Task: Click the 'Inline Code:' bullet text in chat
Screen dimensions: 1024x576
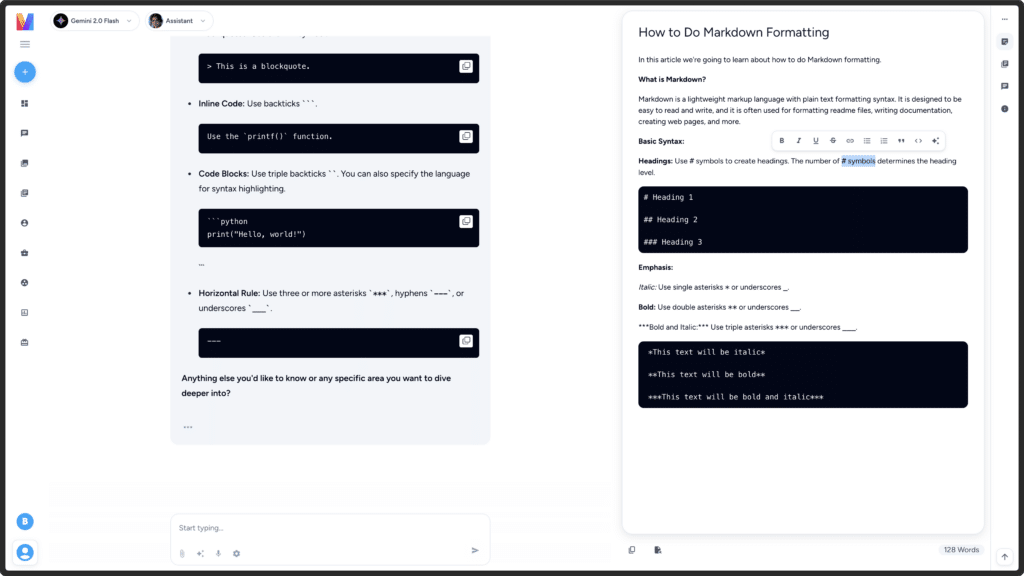Action: point(221,104)
